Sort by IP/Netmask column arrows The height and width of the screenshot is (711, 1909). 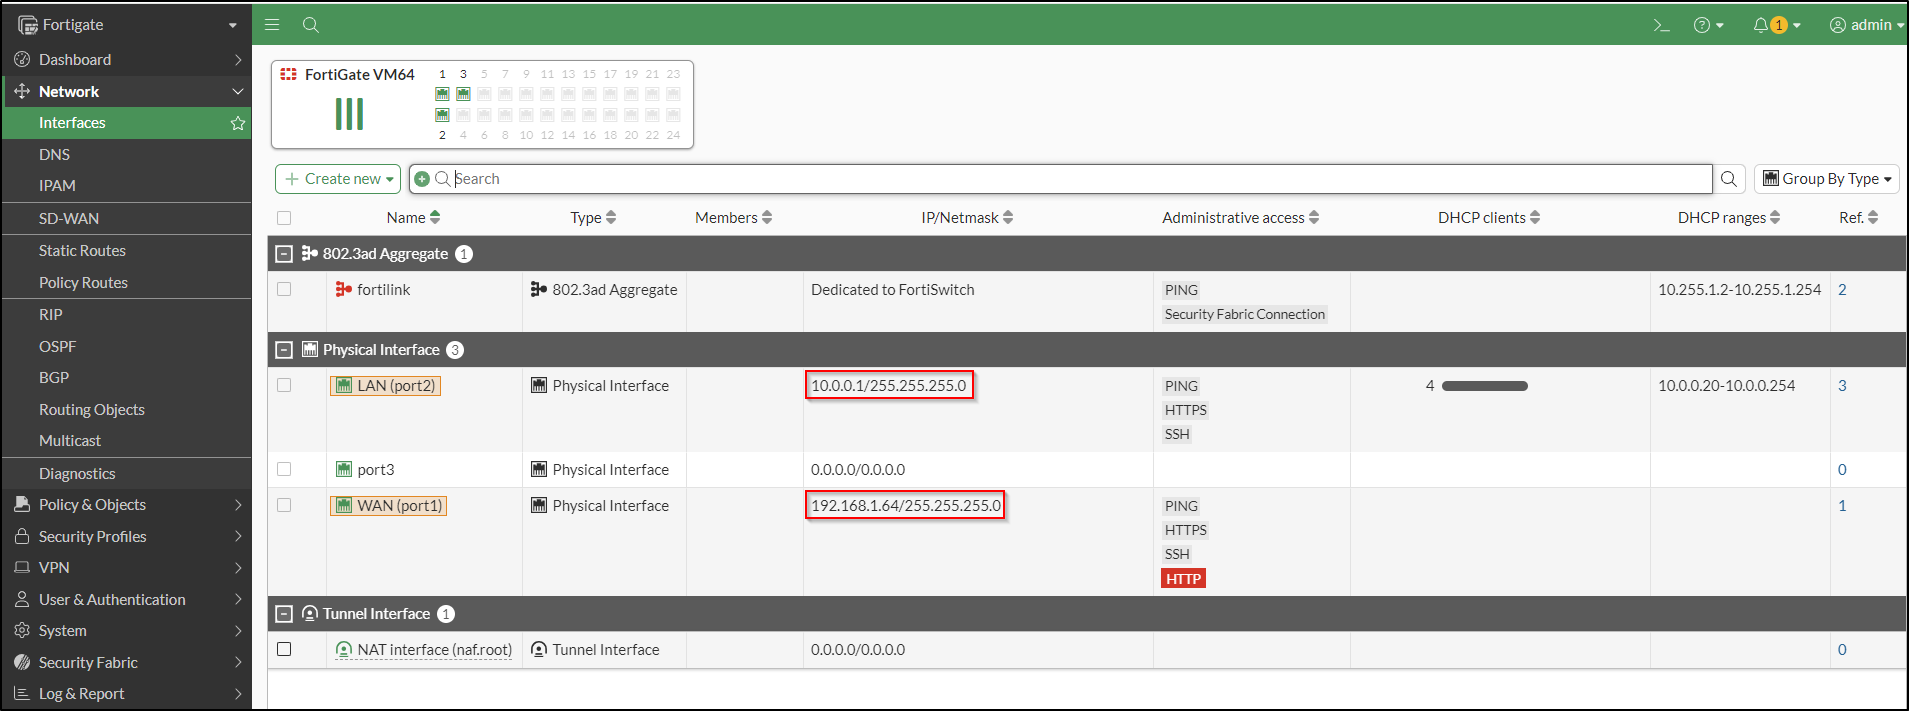click(1008, 217)
